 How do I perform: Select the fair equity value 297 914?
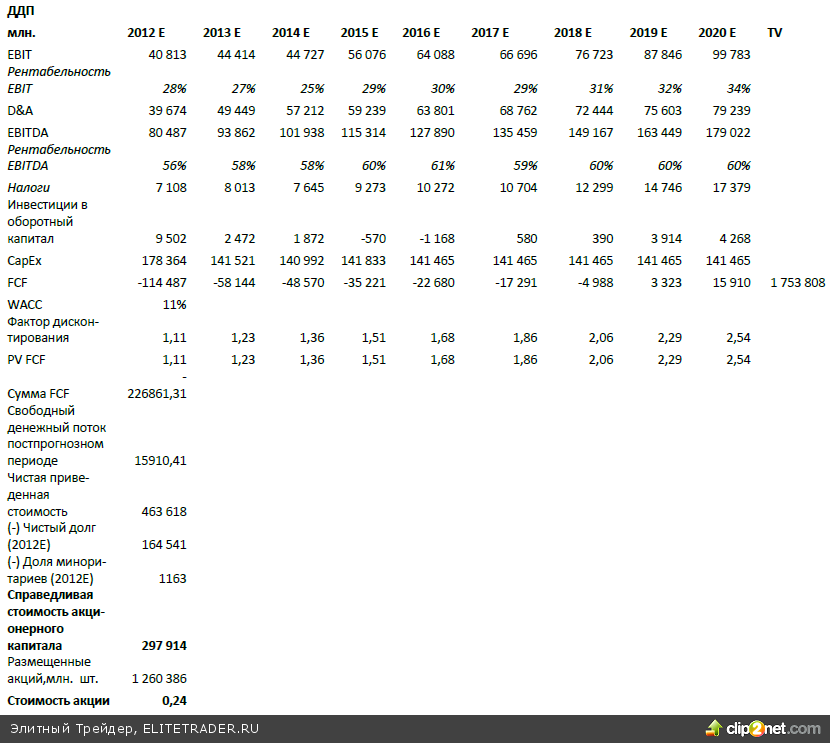[163, 646]
